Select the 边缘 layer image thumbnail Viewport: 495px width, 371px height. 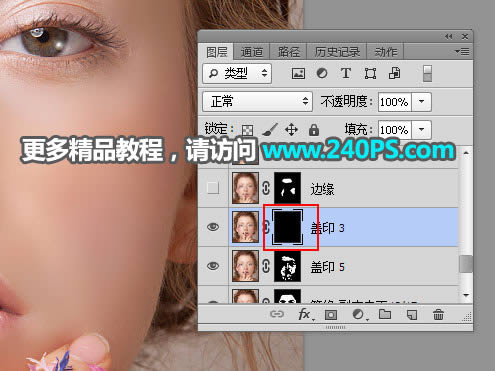point(245,188)
